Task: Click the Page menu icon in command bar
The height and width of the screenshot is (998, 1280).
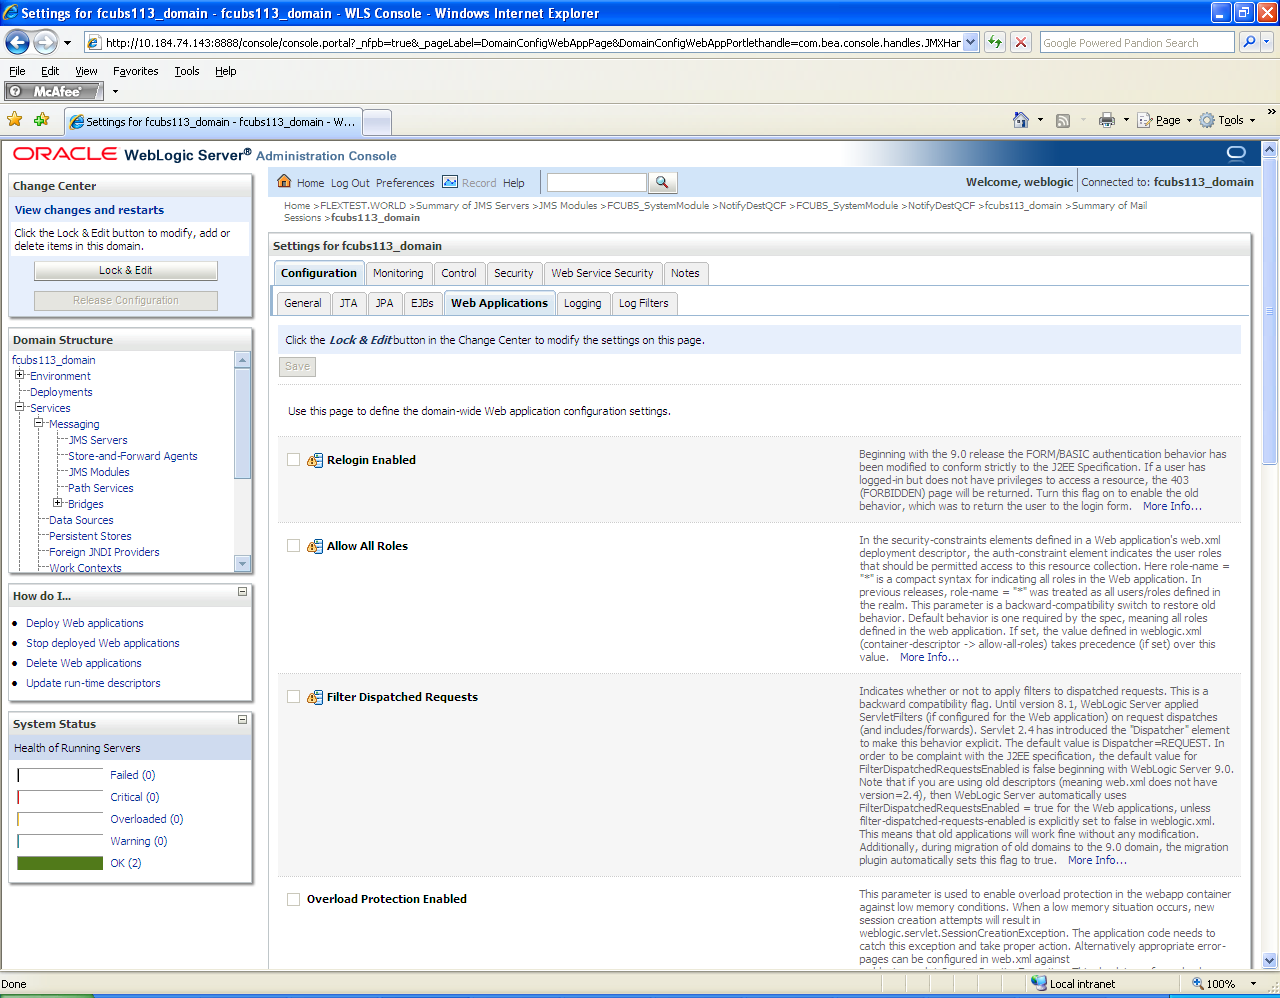Action: click(x=1146, y=120)
